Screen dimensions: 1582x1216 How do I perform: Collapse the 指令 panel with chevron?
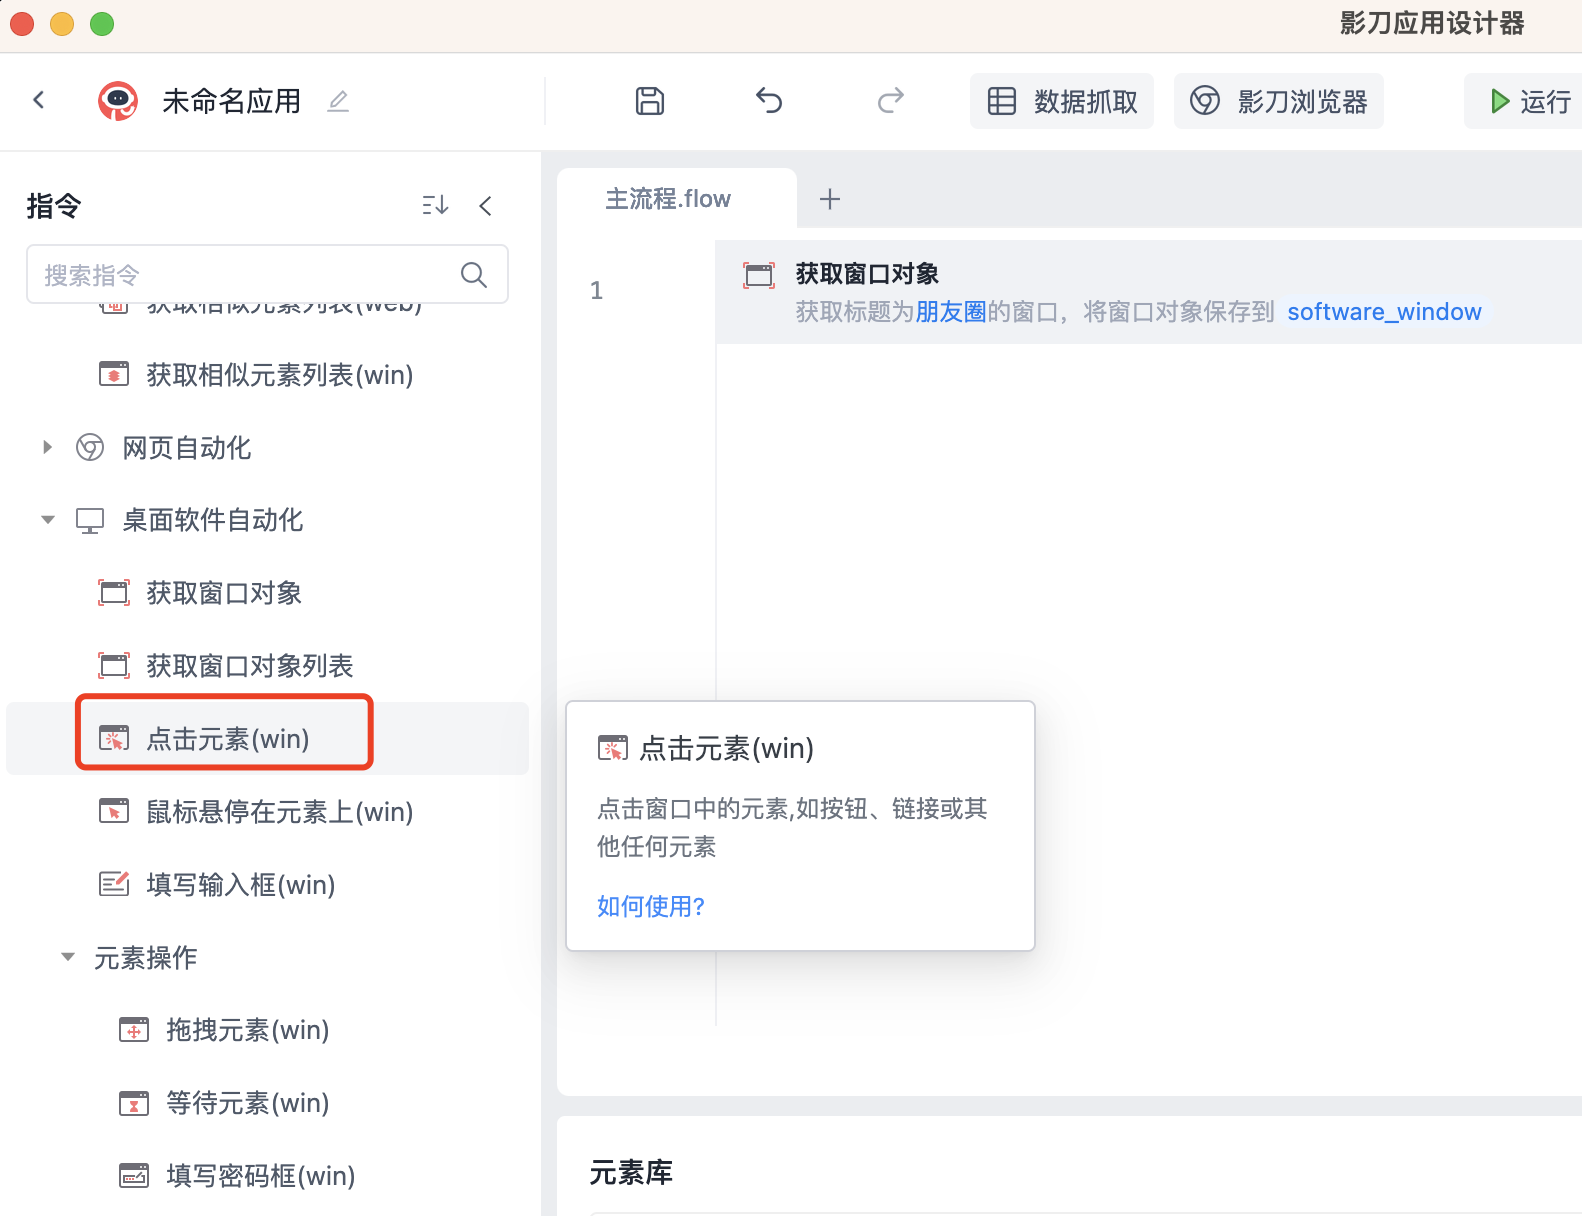[486, 206]
